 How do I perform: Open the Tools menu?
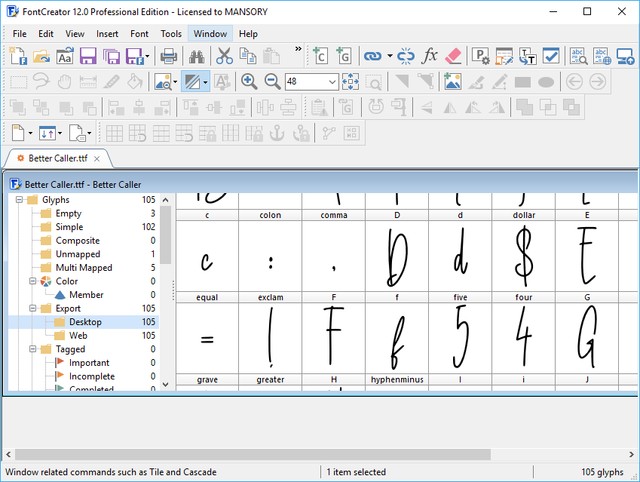click(x=171, y=33)
